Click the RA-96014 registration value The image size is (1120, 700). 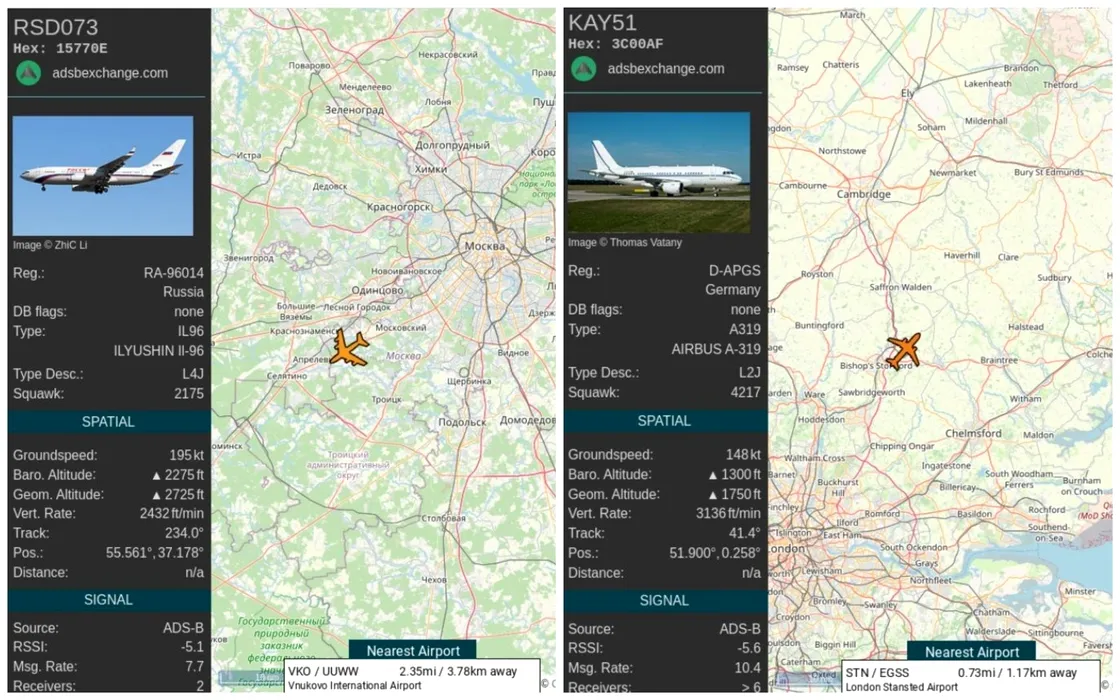[174, 273]
